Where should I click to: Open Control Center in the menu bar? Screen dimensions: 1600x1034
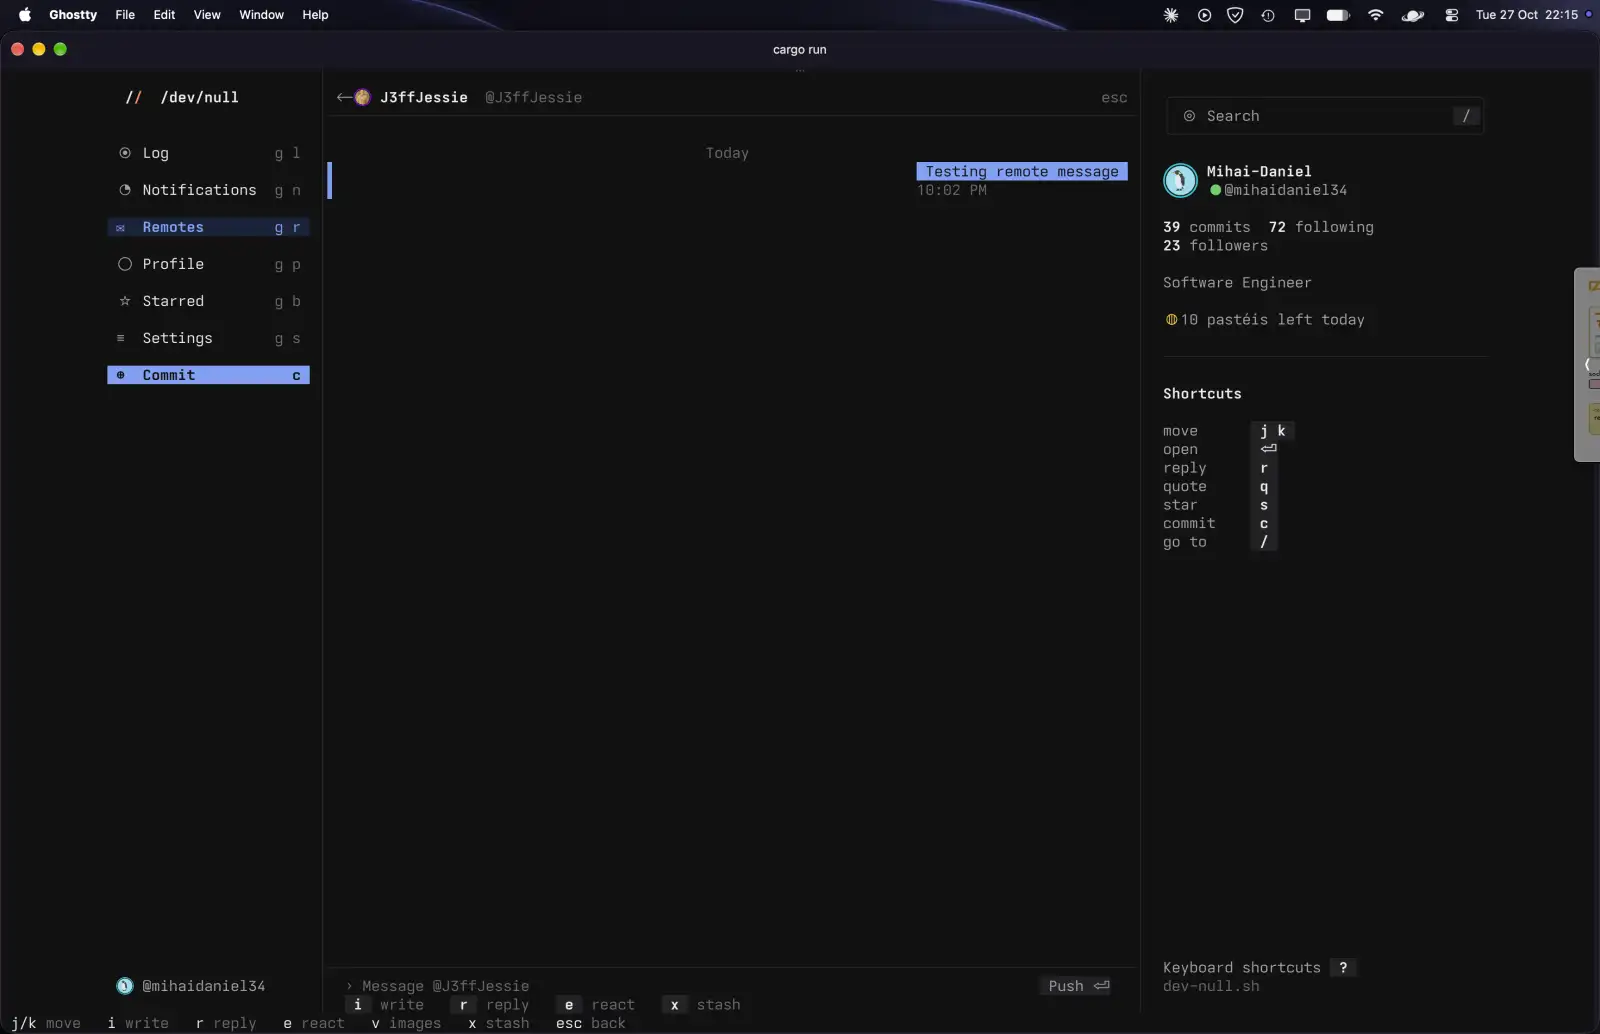pyautogui.click(x=1451, y=15)
